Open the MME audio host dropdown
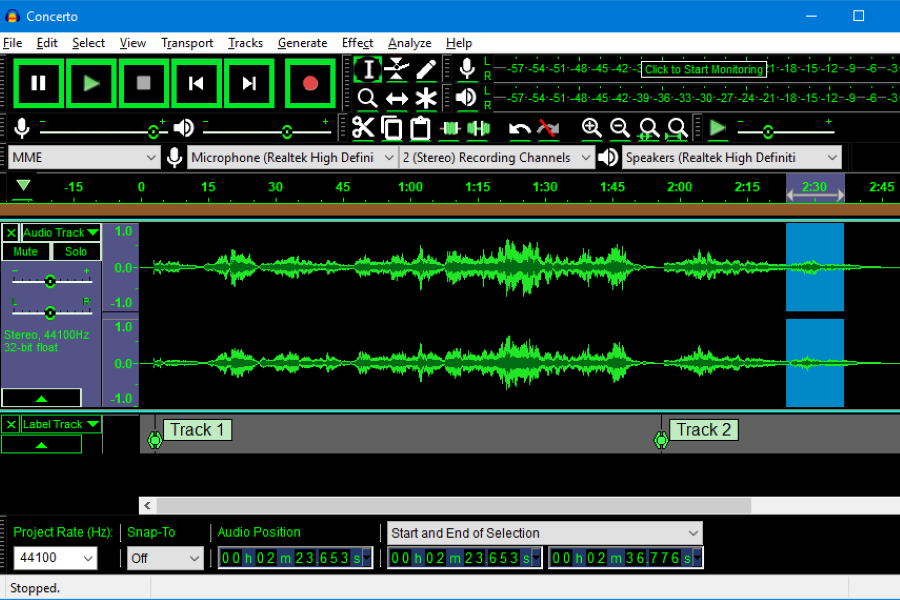900x600 pixels. pos(84,157)
